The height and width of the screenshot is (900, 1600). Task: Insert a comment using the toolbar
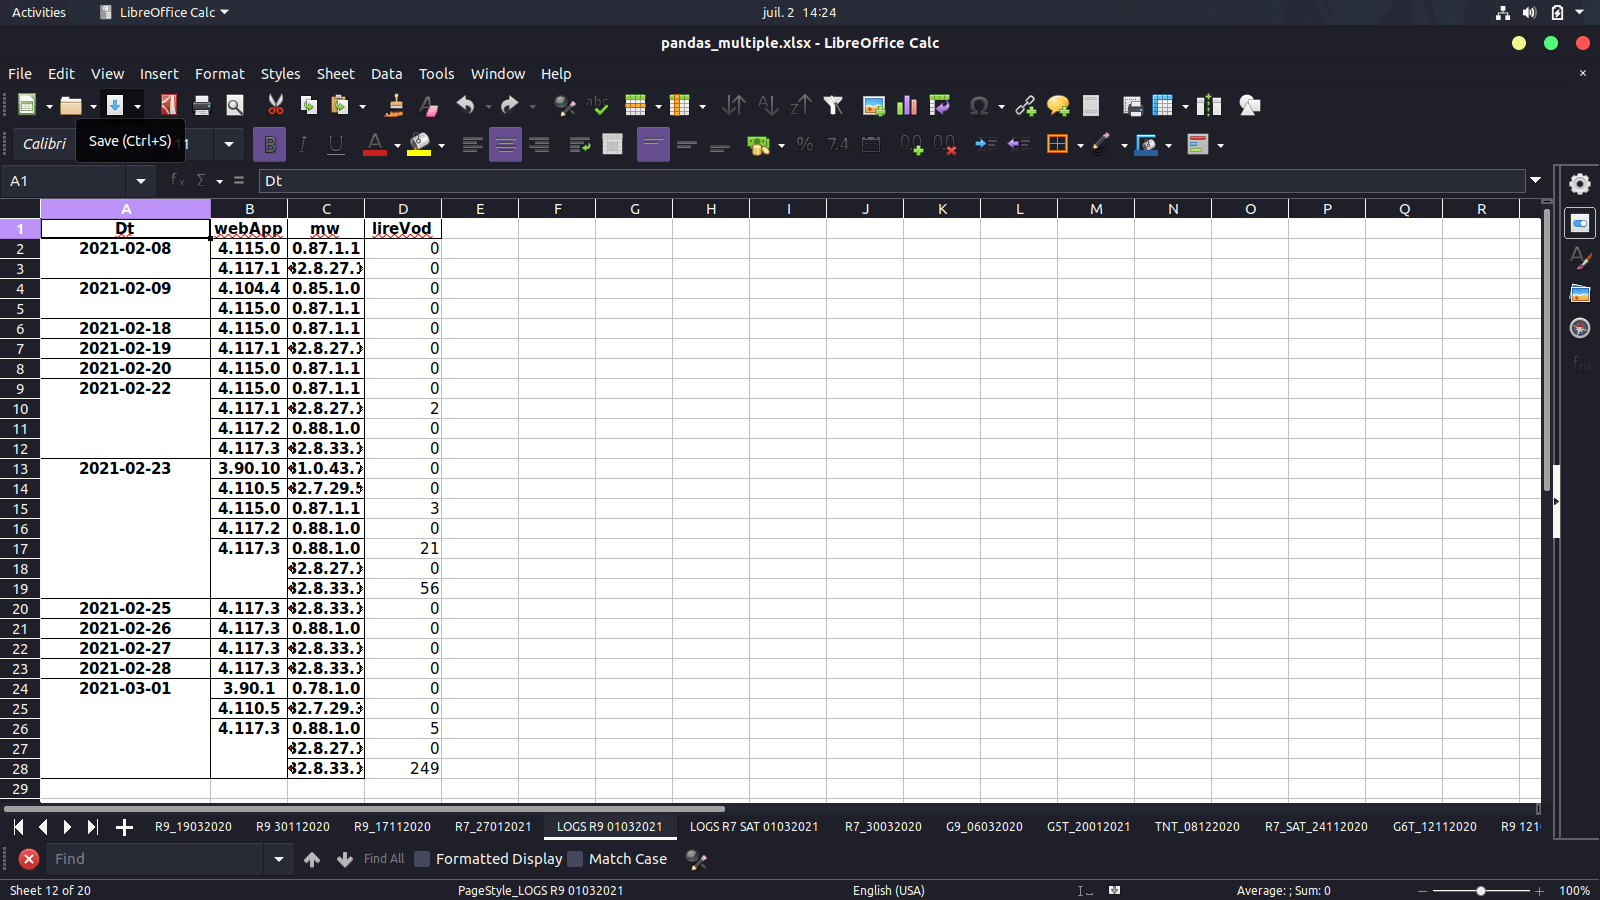coord(1058,106)
